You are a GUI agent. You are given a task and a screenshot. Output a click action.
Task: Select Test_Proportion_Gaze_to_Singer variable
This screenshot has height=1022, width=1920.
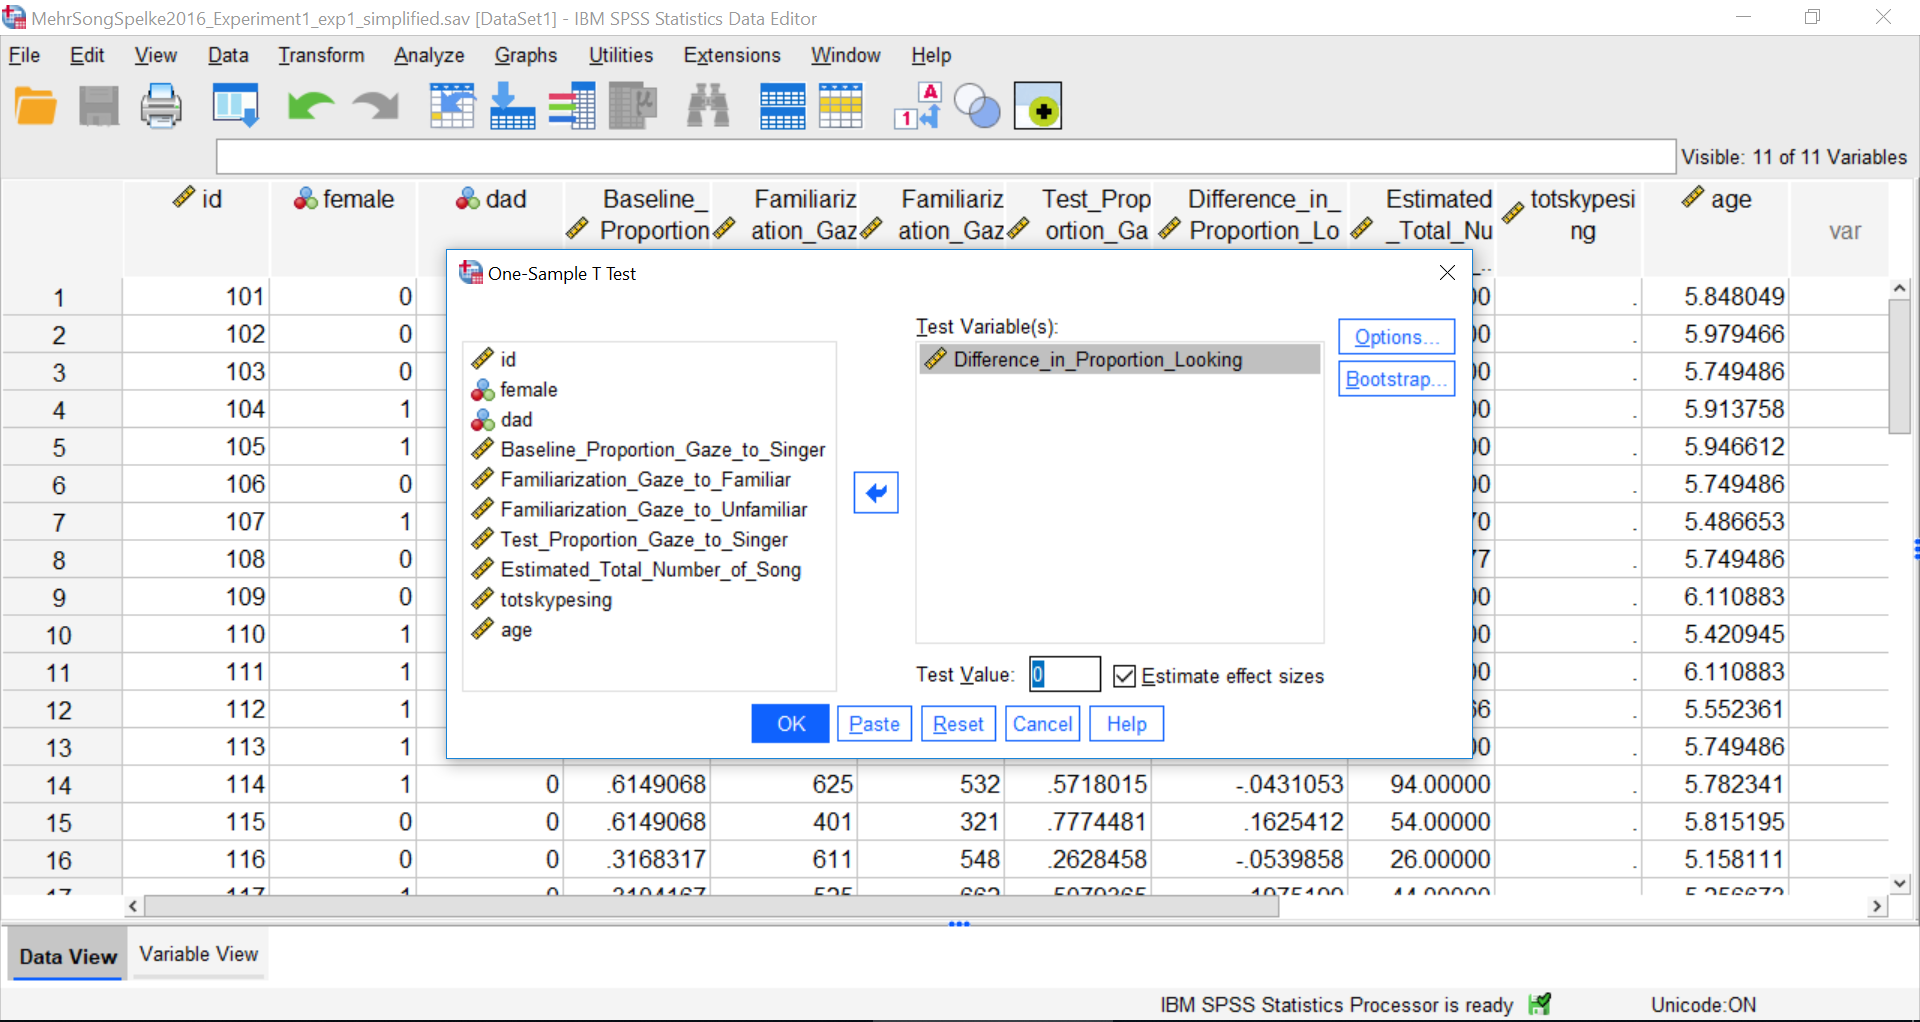point(649,539)
